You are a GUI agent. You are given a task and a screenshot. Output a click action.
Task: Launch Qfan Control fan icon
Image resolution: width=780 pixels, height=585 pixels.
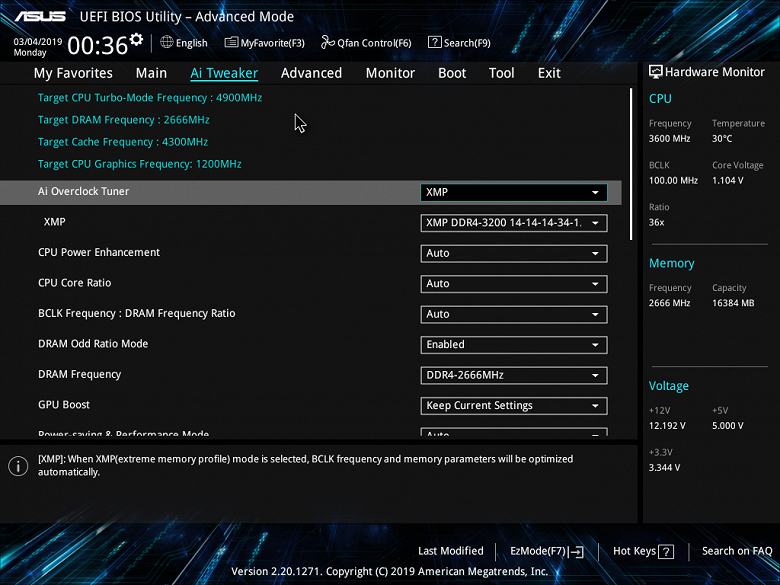pos(327,42)
